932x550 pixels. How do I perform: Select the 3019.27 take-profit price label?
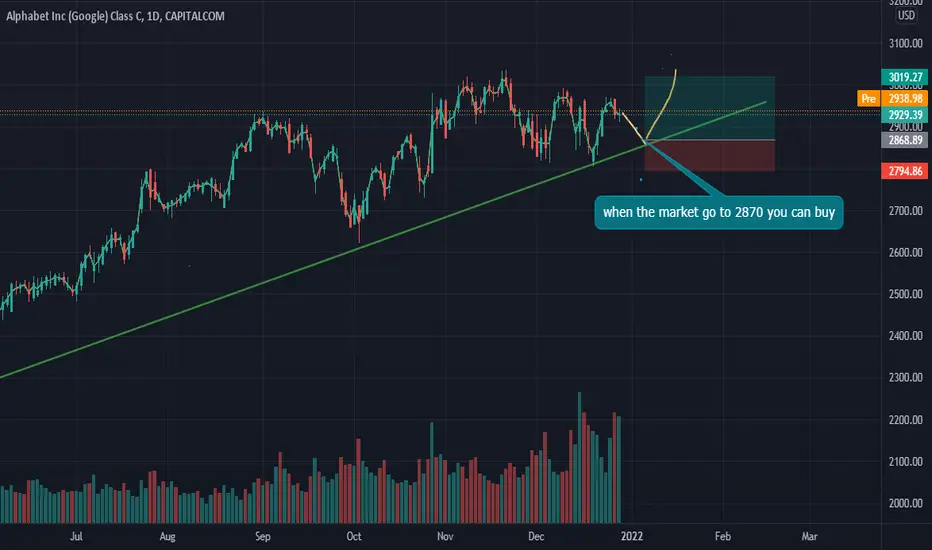(905, 77)
